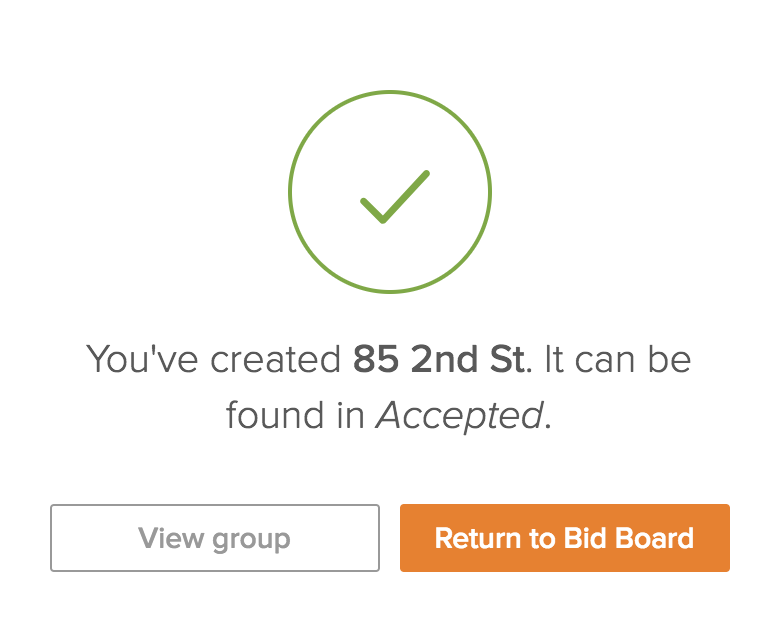
Task: Go back using the orange Bid Board button
Action: click(x=564, y=538)
